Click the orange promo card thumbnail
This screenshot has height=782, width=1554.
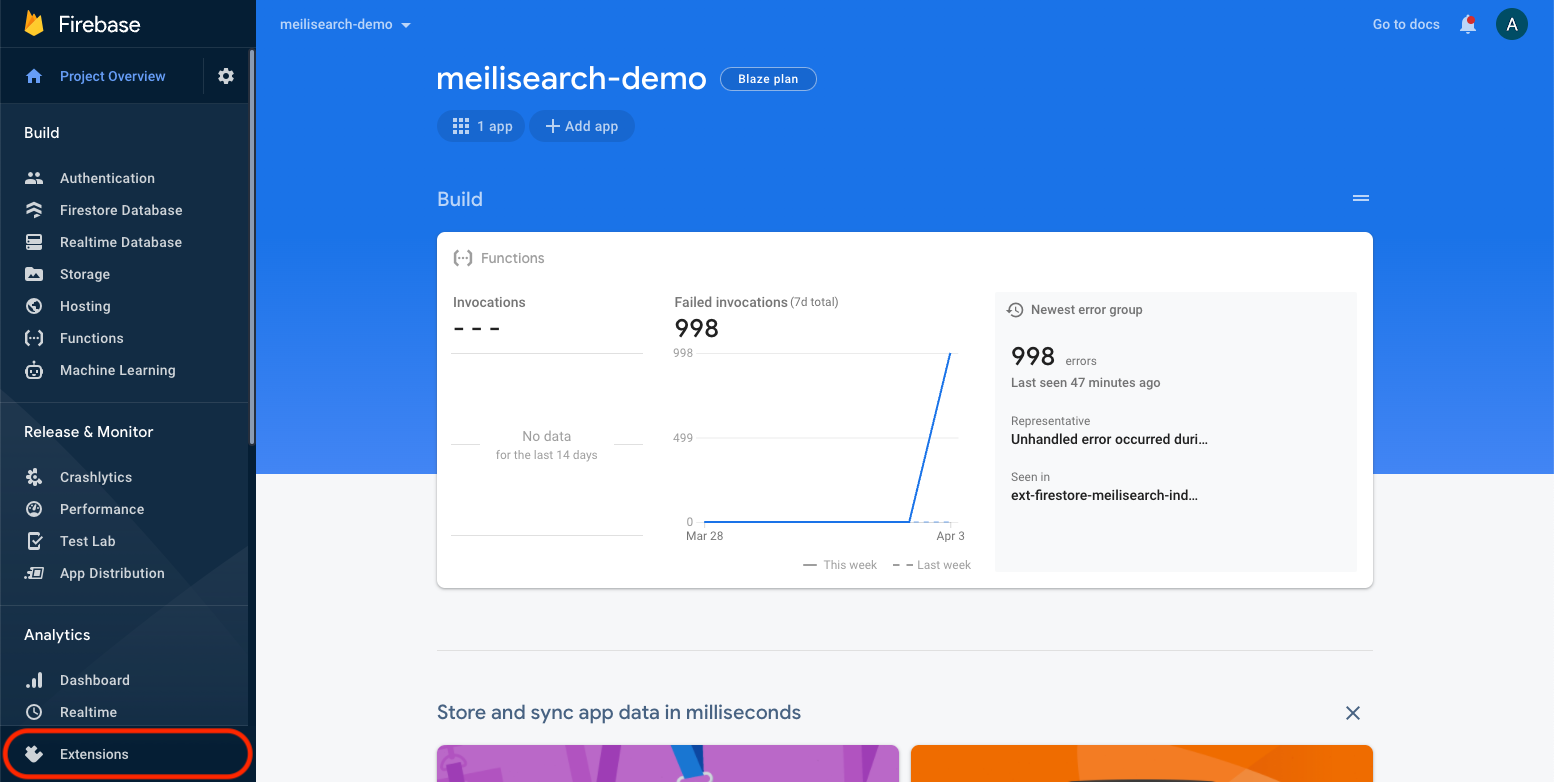[x=1142, y=763]
